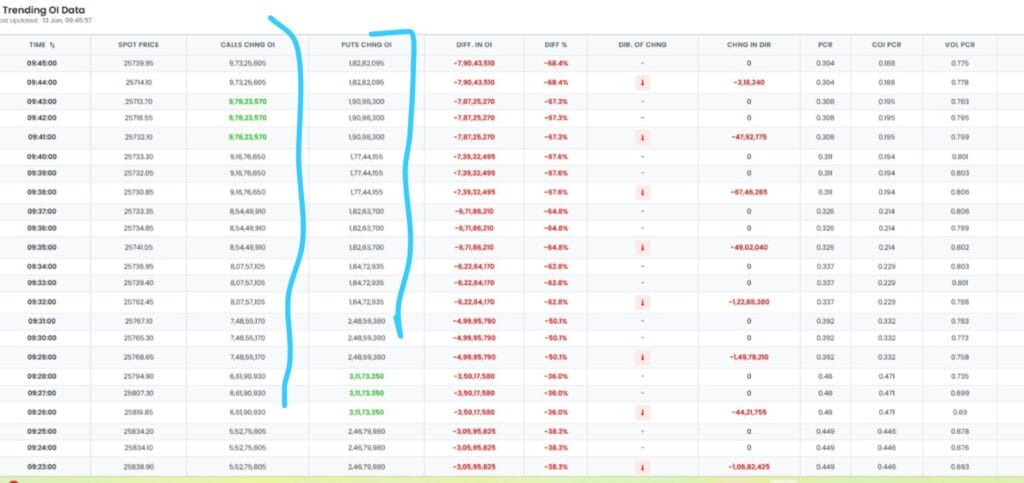Click the down arrow in 09:23:00 row
1024x483 pixels.
point(641,467)
